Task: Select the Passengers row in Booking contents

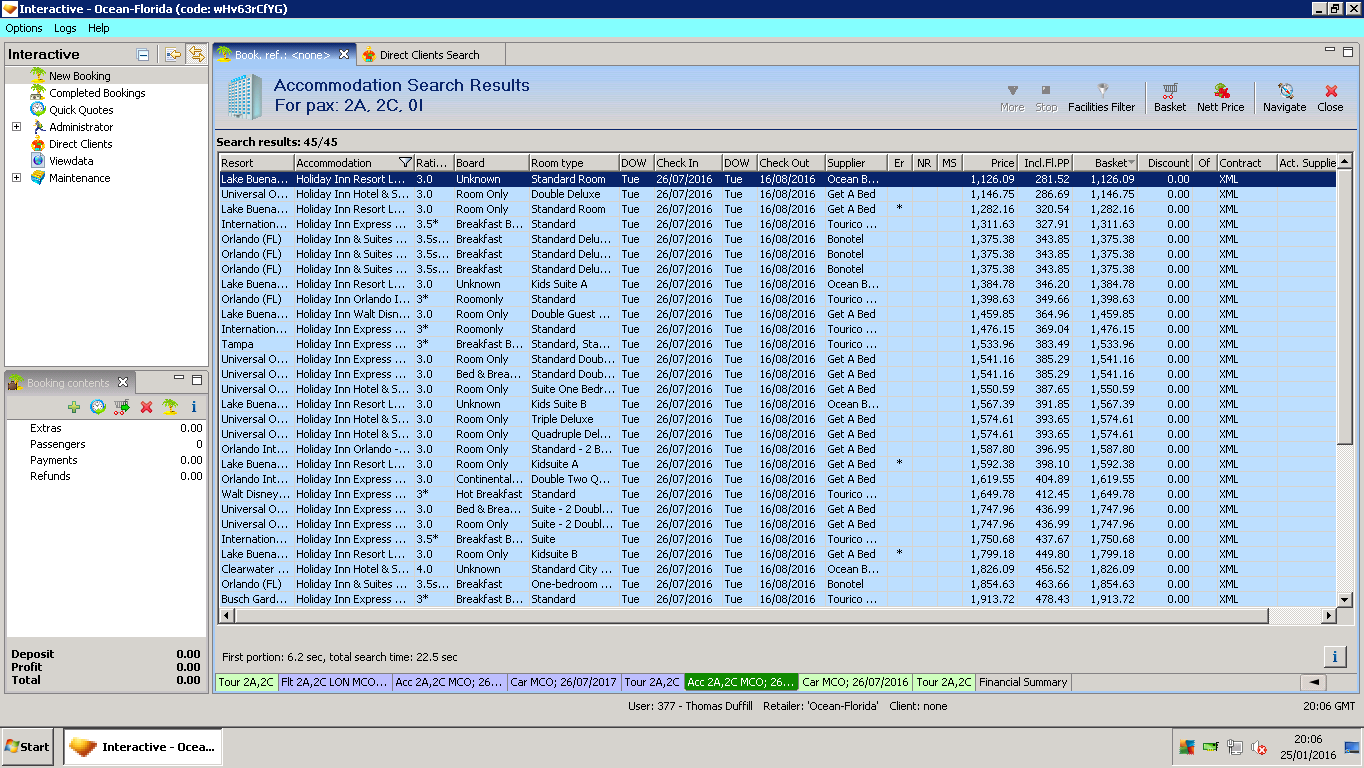Action: (x=106, y=444)
